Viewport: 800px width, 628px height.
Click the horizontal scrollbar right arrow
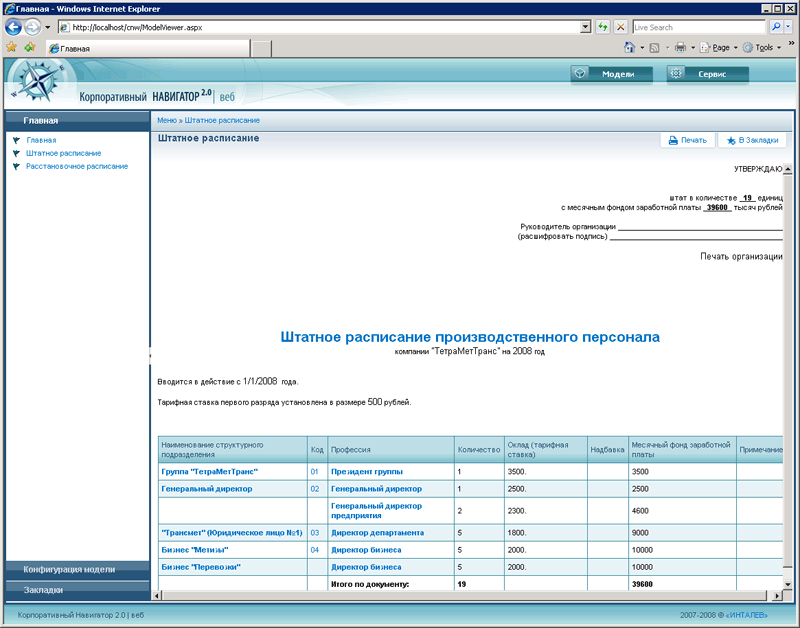tap(777, 595)
